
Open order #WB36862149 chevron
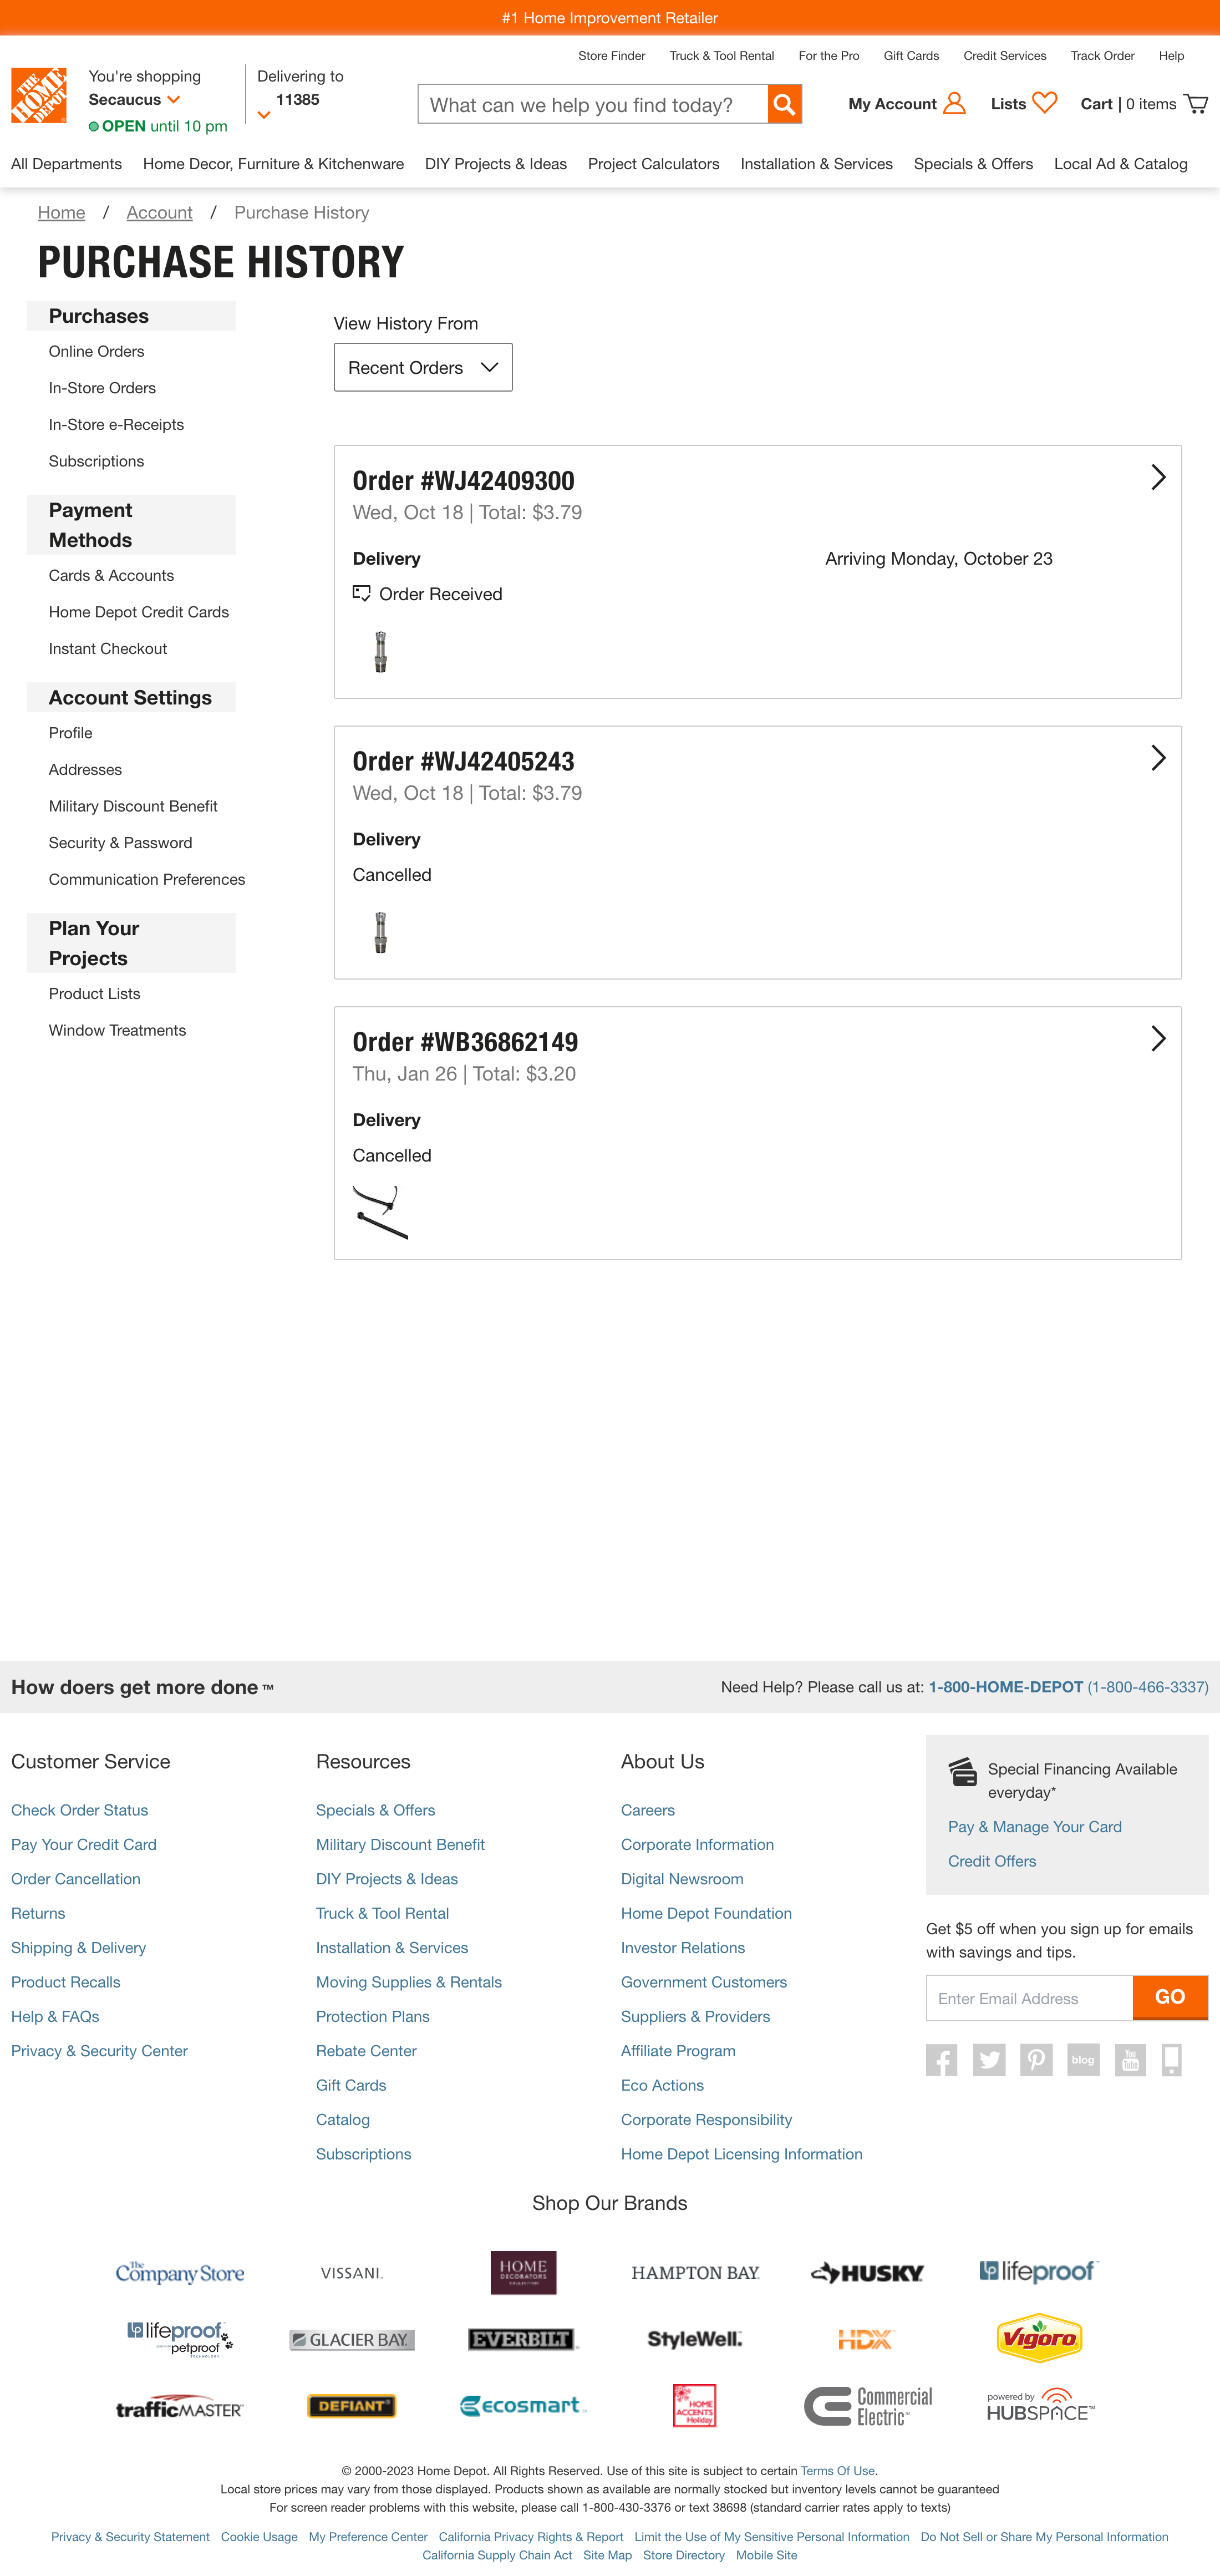1158,1038
